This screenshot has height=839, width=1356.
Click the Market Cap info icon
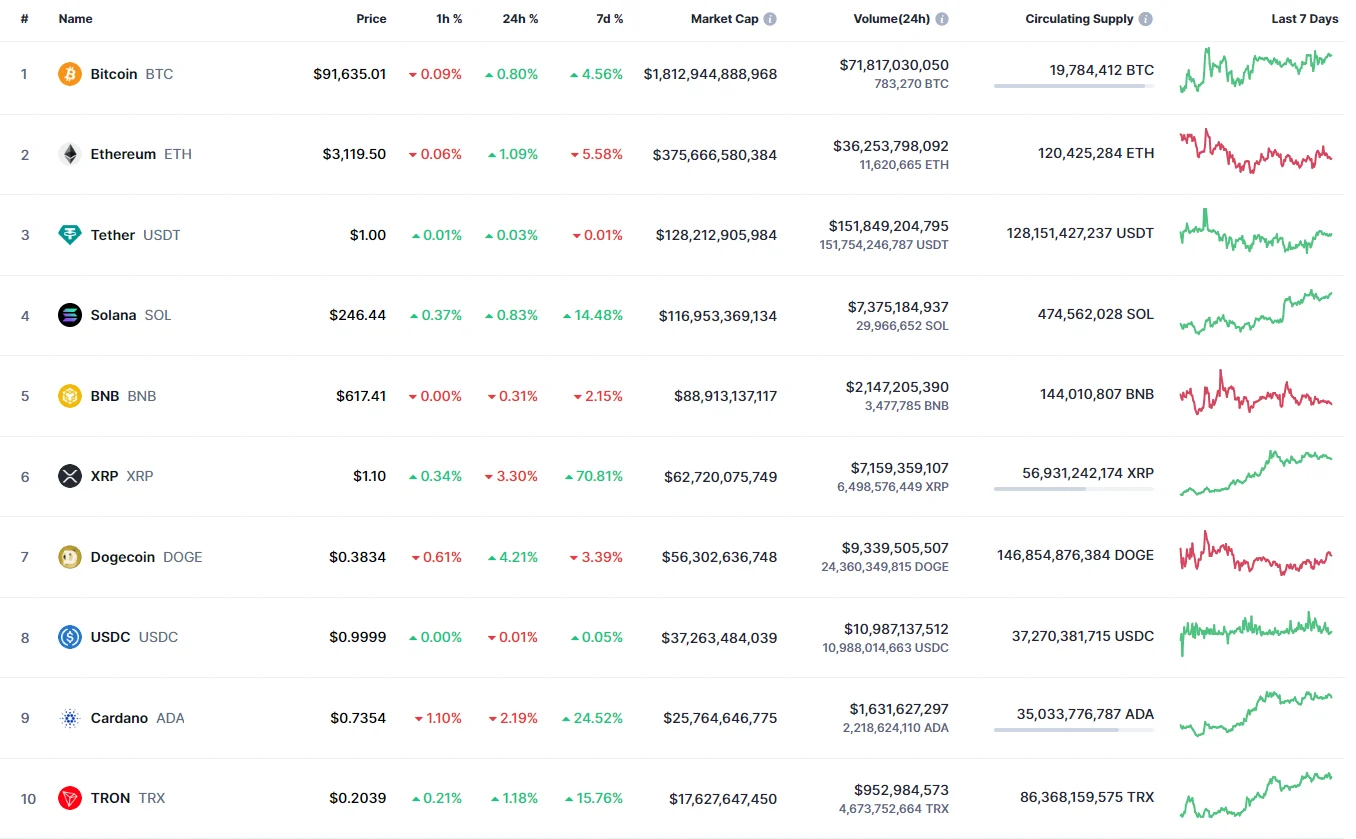point(770,19)
